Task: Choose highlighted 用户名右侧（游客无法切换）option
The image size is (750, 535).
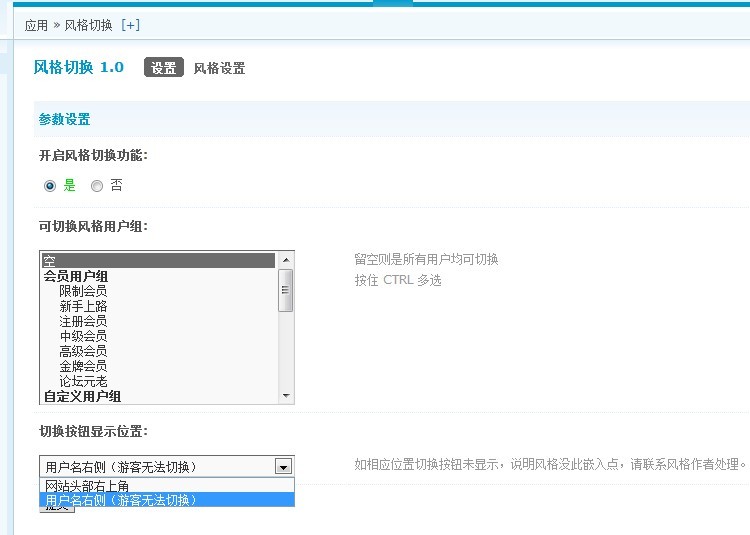Action: point(167,500)
